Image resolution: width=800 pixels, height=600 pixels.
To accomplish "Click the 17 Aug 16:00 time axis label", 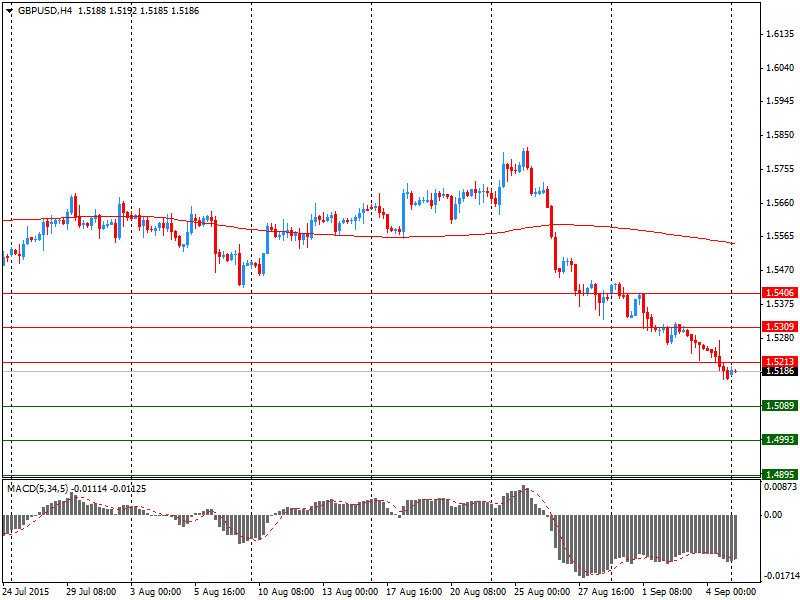I will coord(414,592).
